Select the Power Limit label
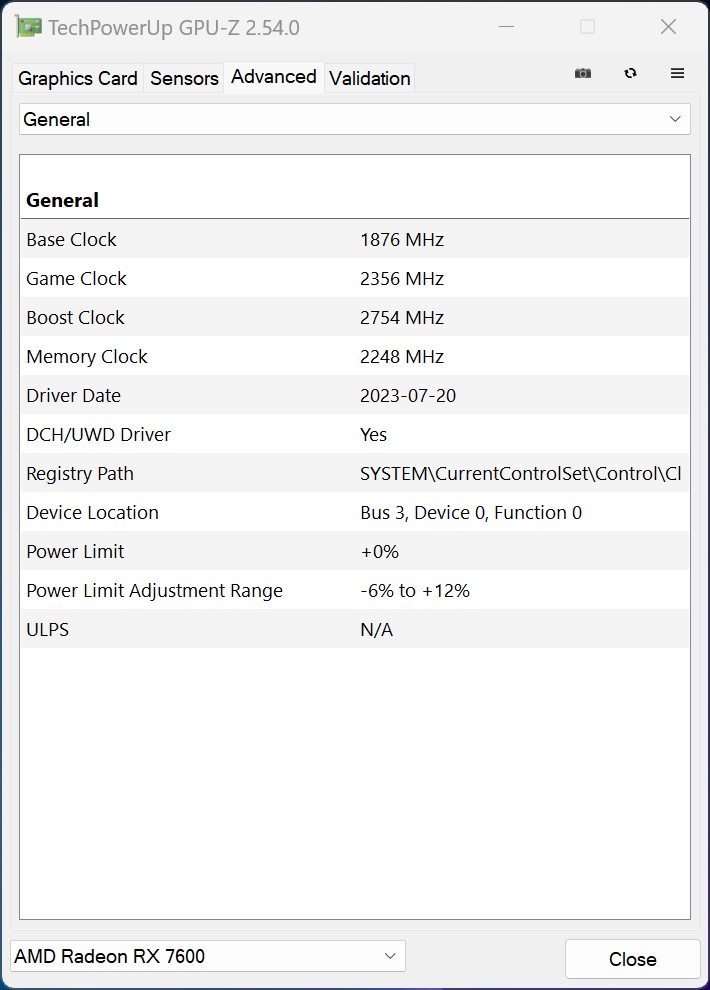The width and height of the screenshot is (710, 990). 75,552
